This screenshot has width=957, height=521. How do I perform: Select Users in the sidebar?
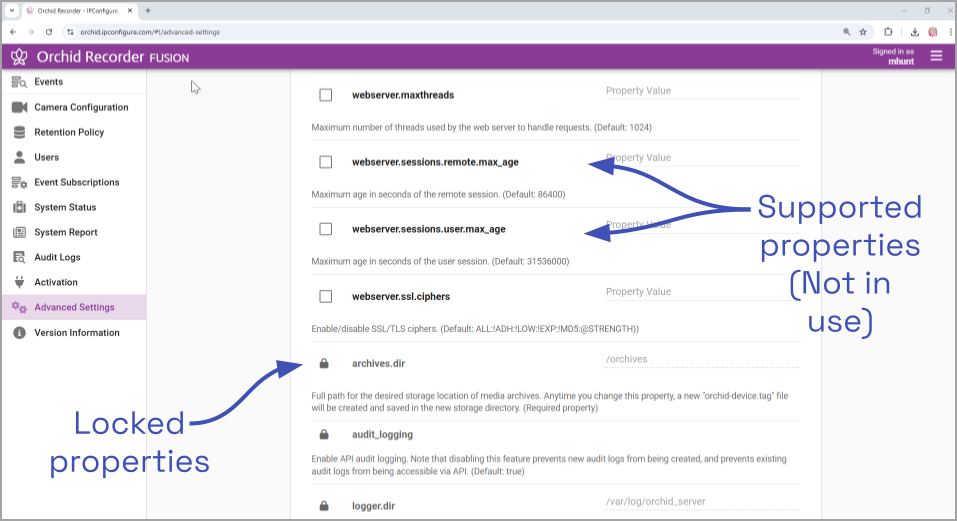(x=73, y=157)
